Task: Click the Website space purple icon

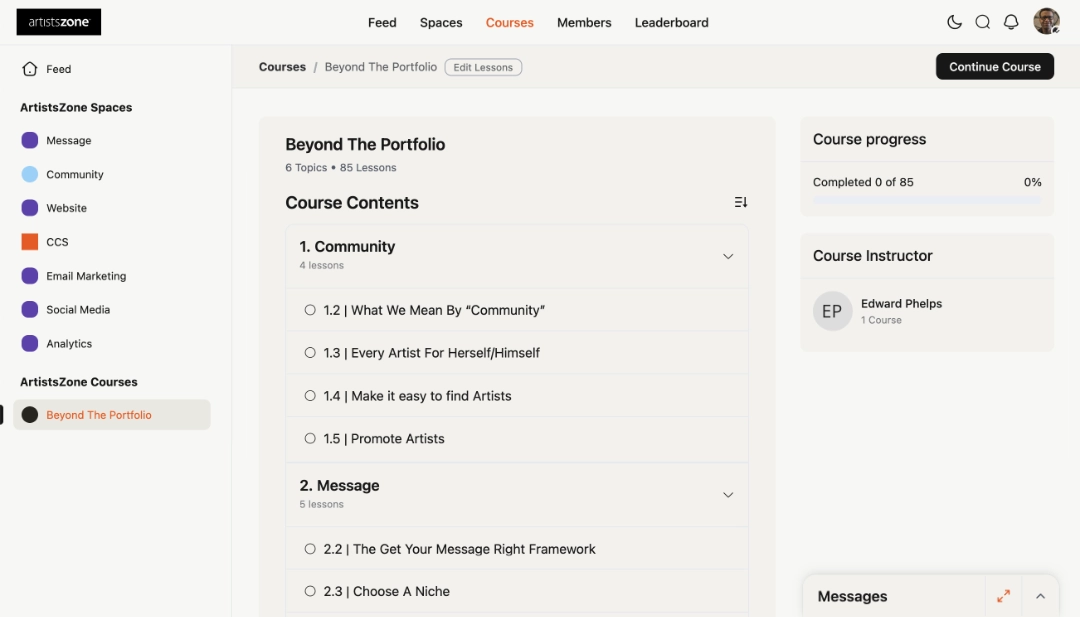Action: [x=30, y=208]
